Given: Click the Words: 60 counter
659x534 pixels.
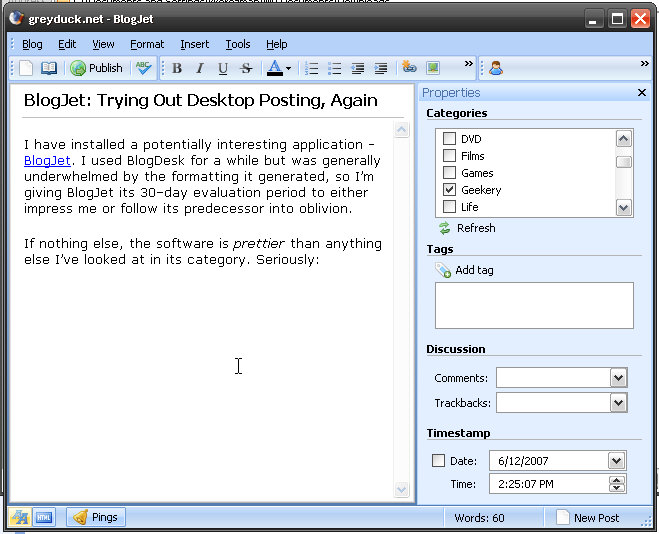Looking at the screenshot, I should pyautogui.click(x=480, y=518).
